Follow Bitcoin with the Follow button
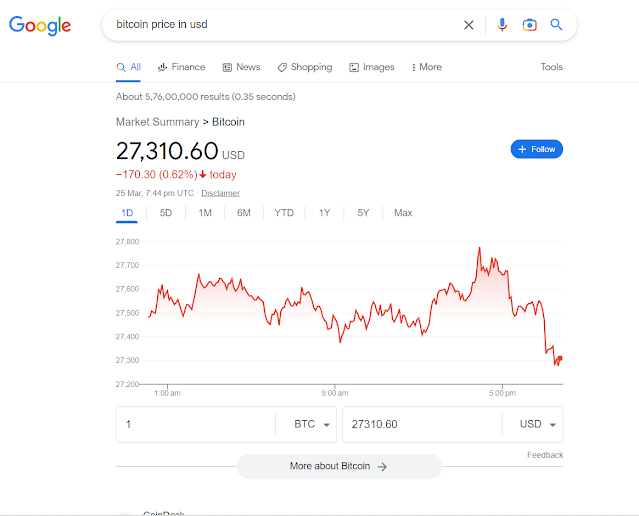 click(x=537, y=149)
